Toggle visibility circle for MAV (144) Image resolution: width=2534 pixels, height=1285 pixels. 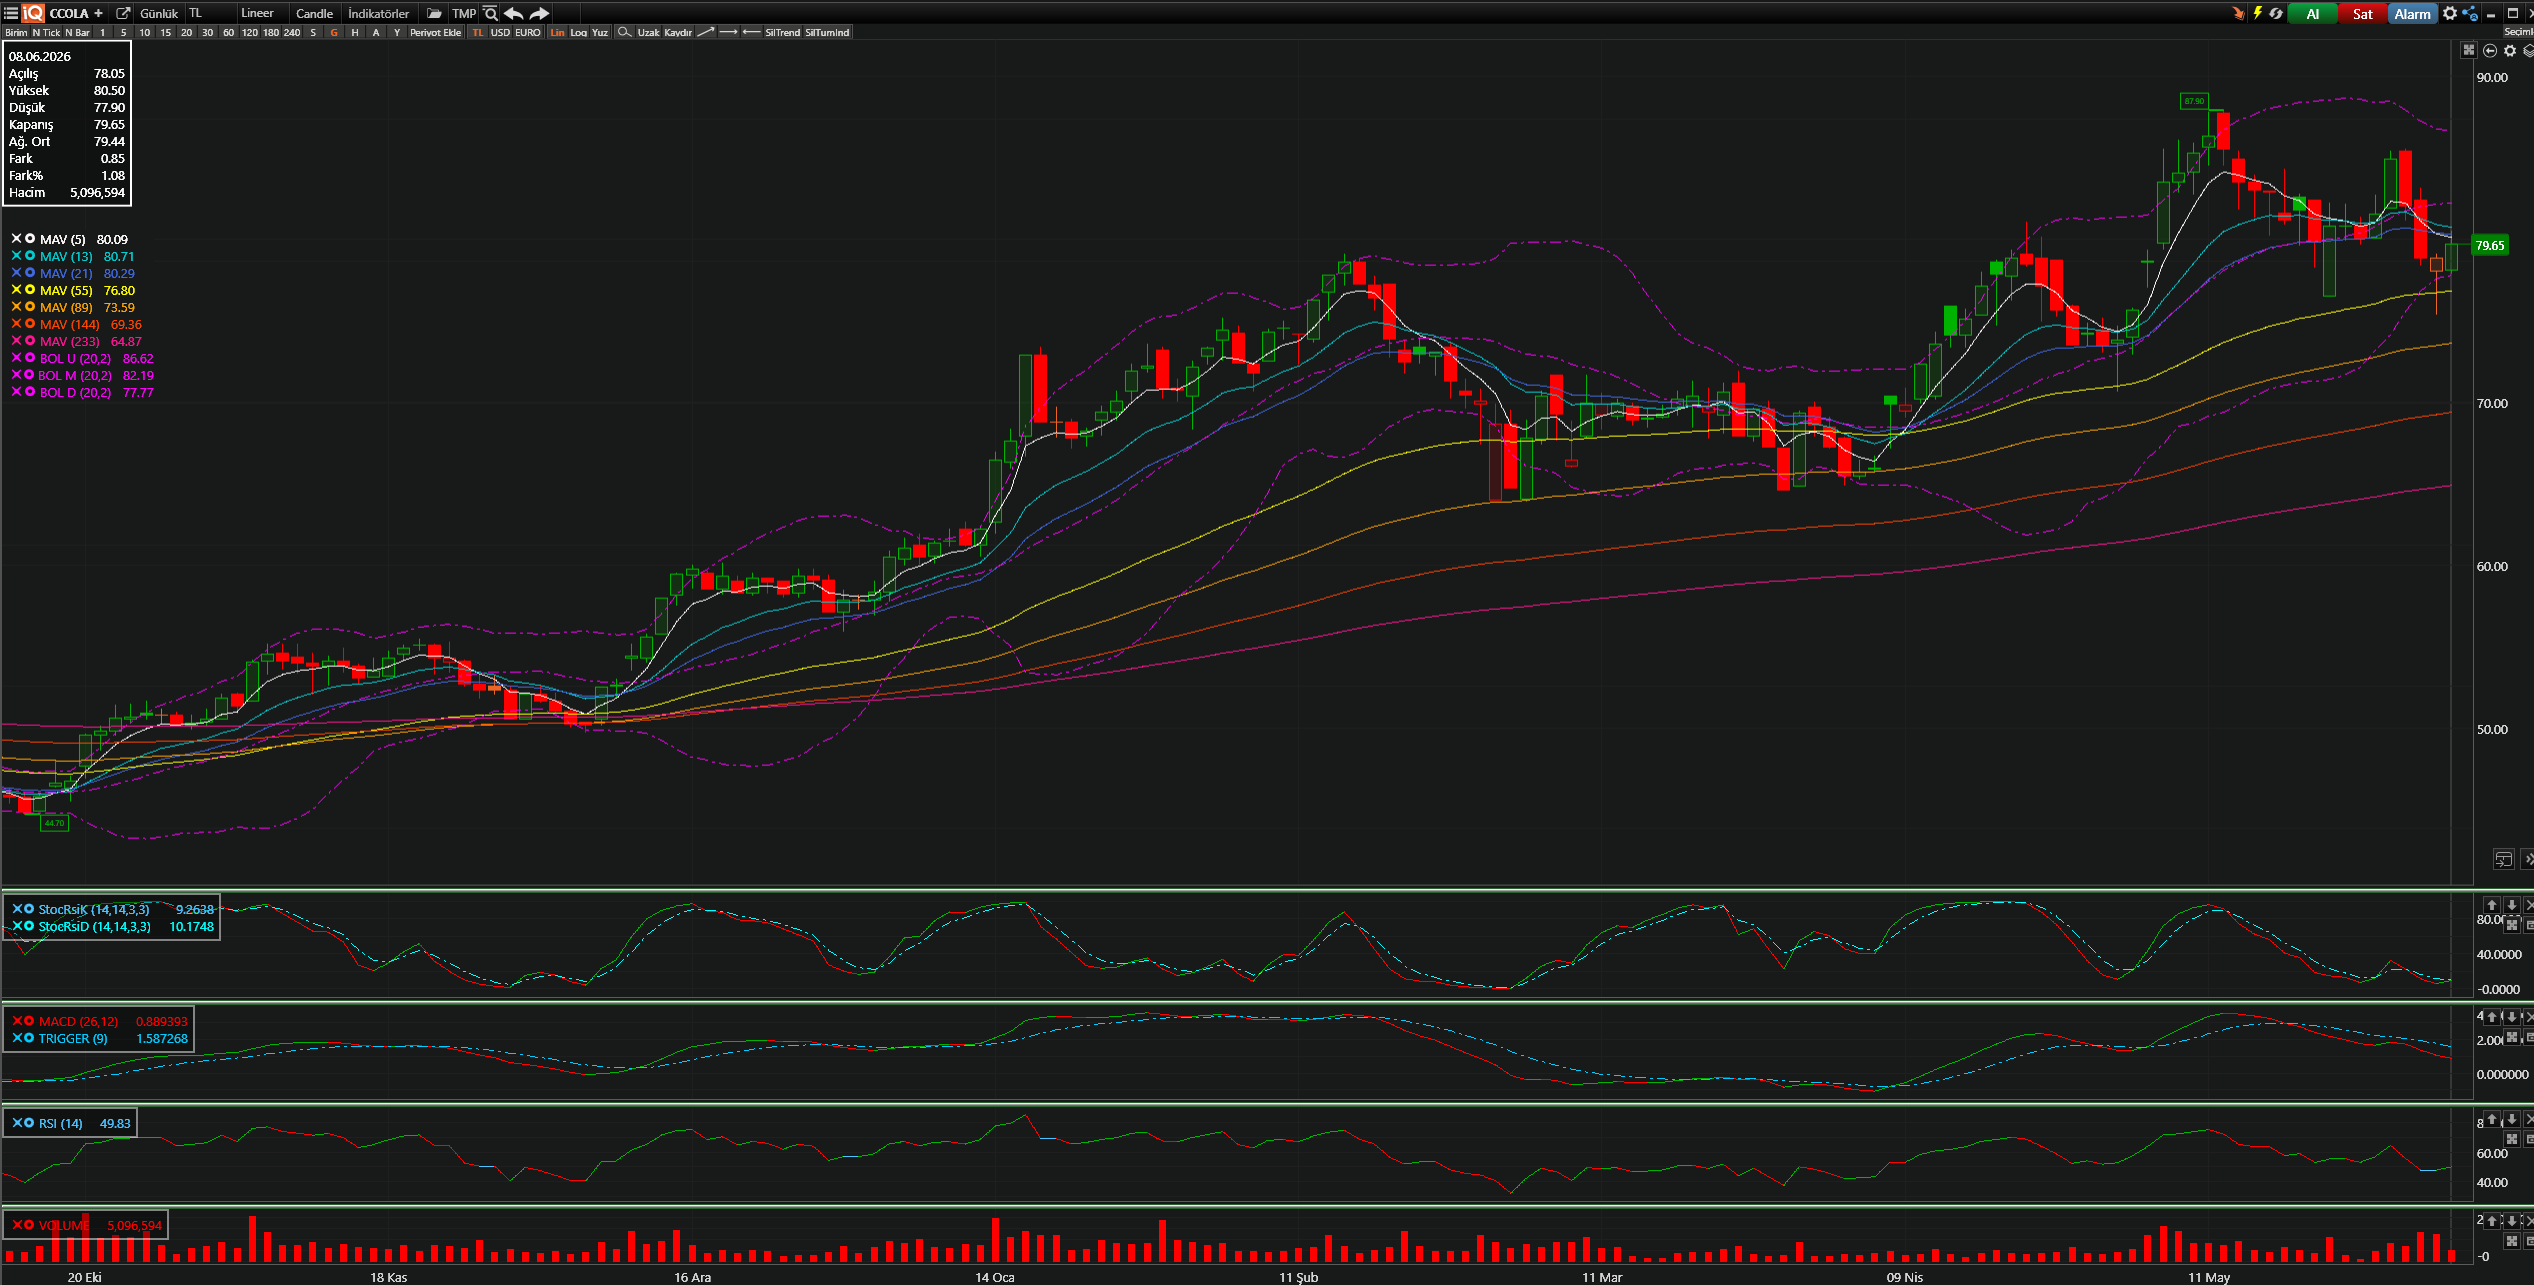pyautogui.click(x=30, y=324)
